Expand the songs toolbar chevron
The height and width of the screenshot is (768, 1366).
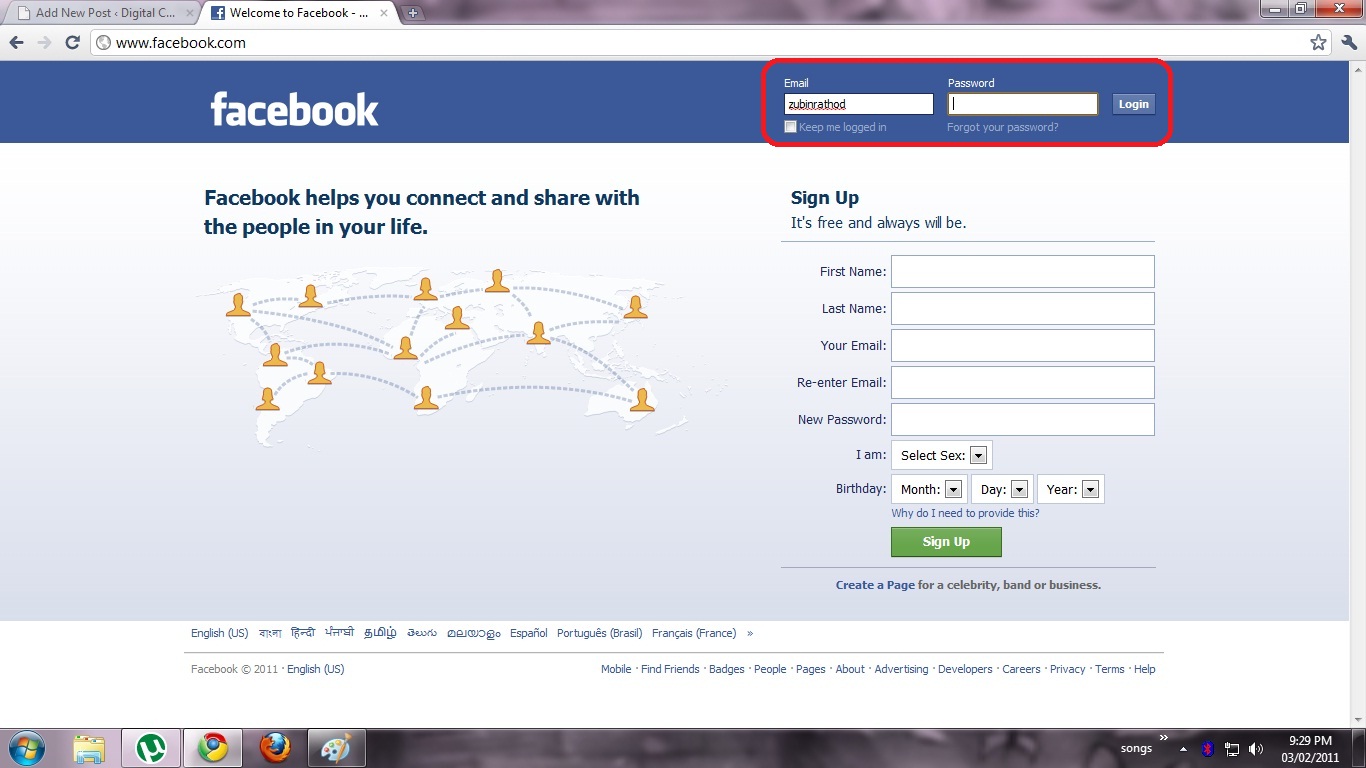(x=1163, y=740)
